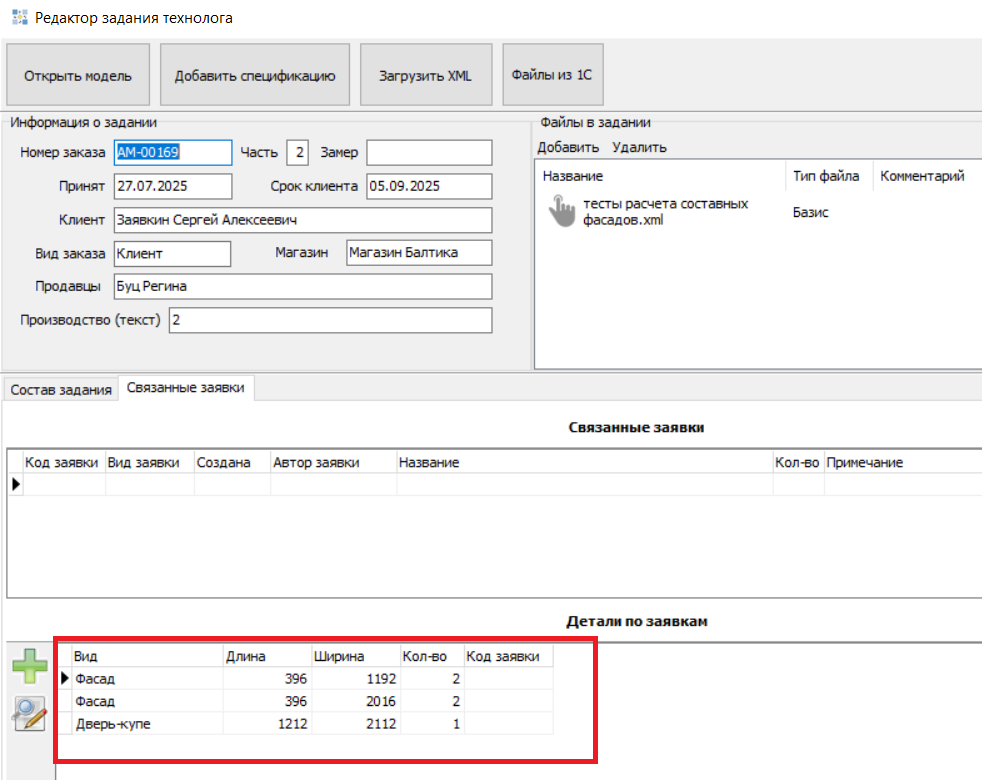982x780 pixels.
Task: Focus the Номер заказа field
Action: click(172, 152)
